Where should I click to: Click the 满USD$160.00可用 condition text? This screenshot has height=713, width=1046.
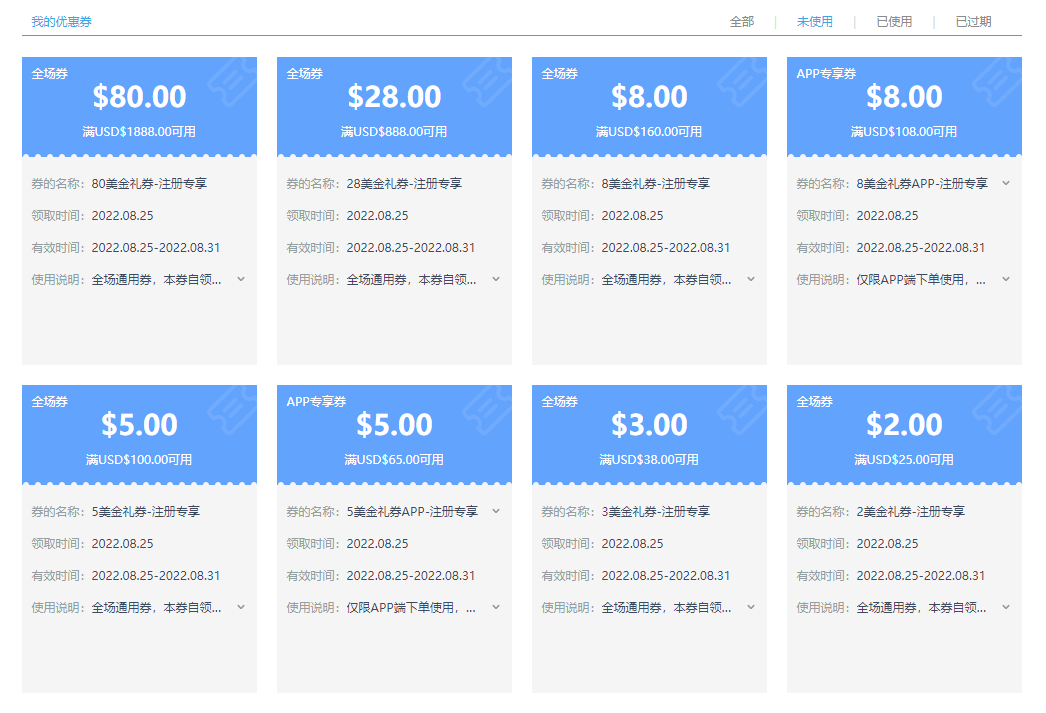tap(649, 132)
